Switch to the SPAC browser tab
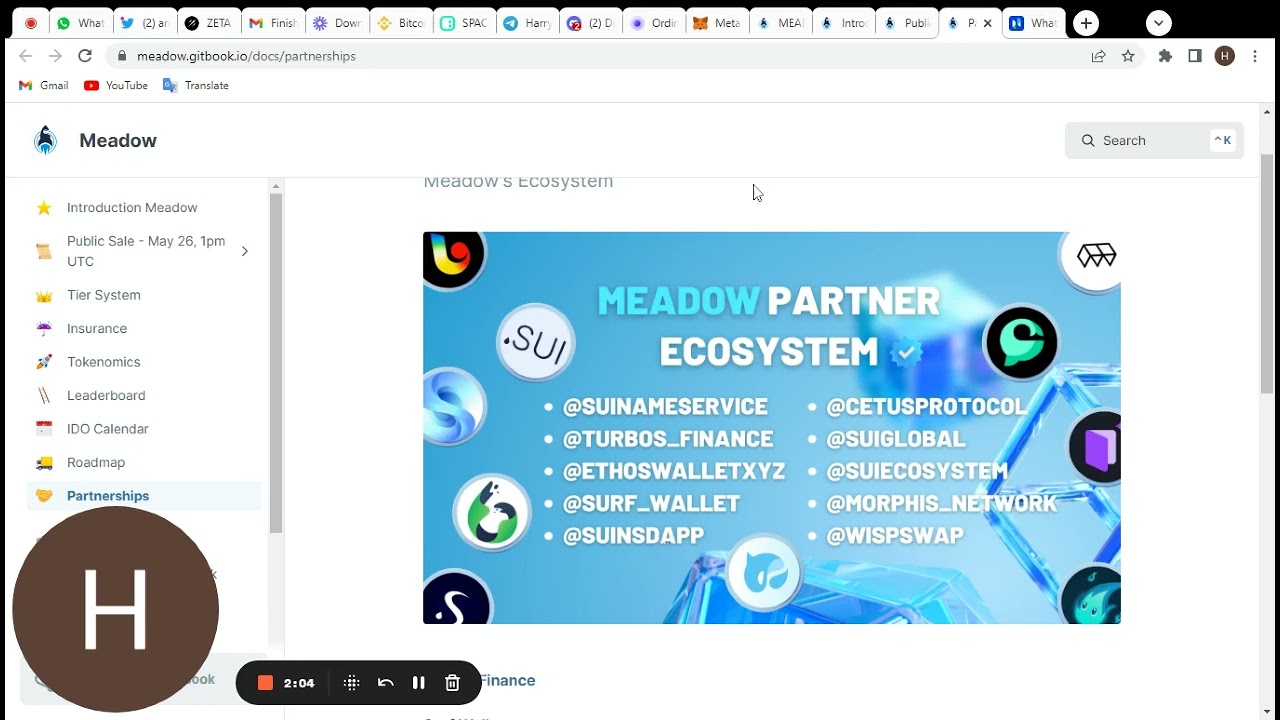Screen dimensions: 1280x720 point(463,23)
